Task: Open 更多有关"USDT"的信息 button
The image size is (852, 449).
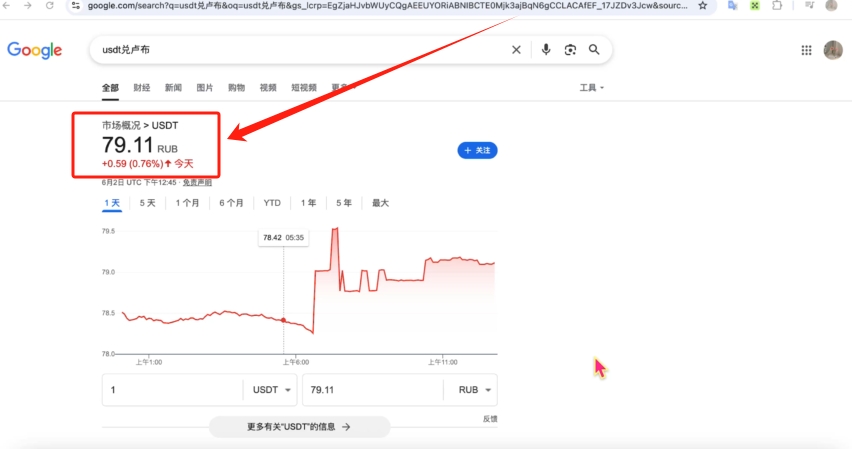Action: pyautogui.click(x=299, y=427)
